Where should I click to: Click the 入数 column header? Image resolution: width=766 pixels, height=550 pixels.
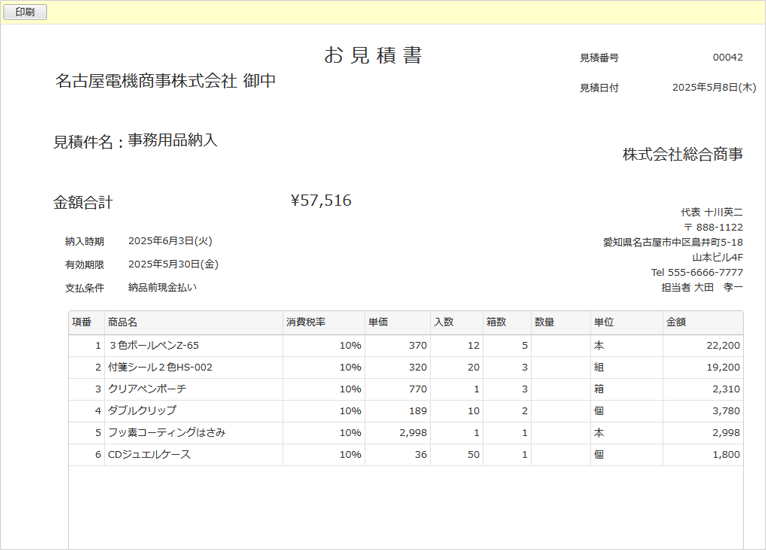pos(444,322)
